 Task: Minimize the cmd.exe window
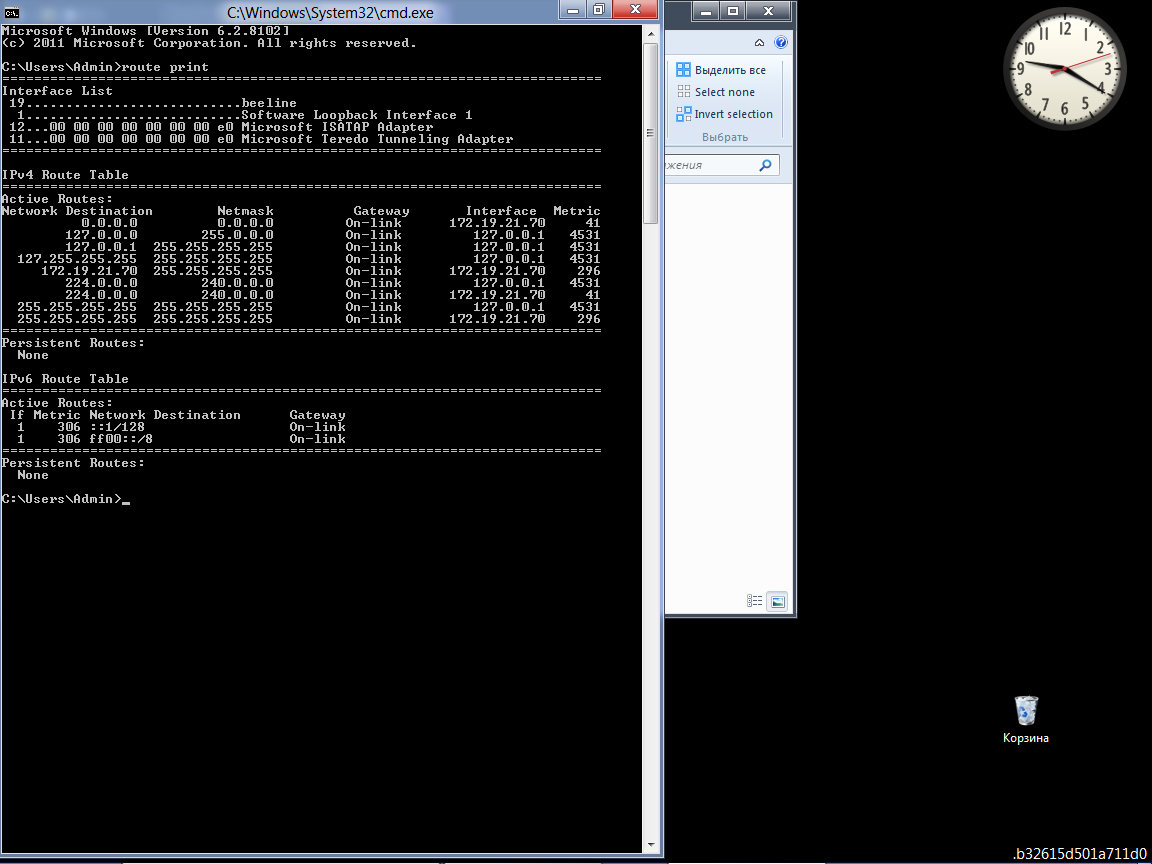click(573, 10)
